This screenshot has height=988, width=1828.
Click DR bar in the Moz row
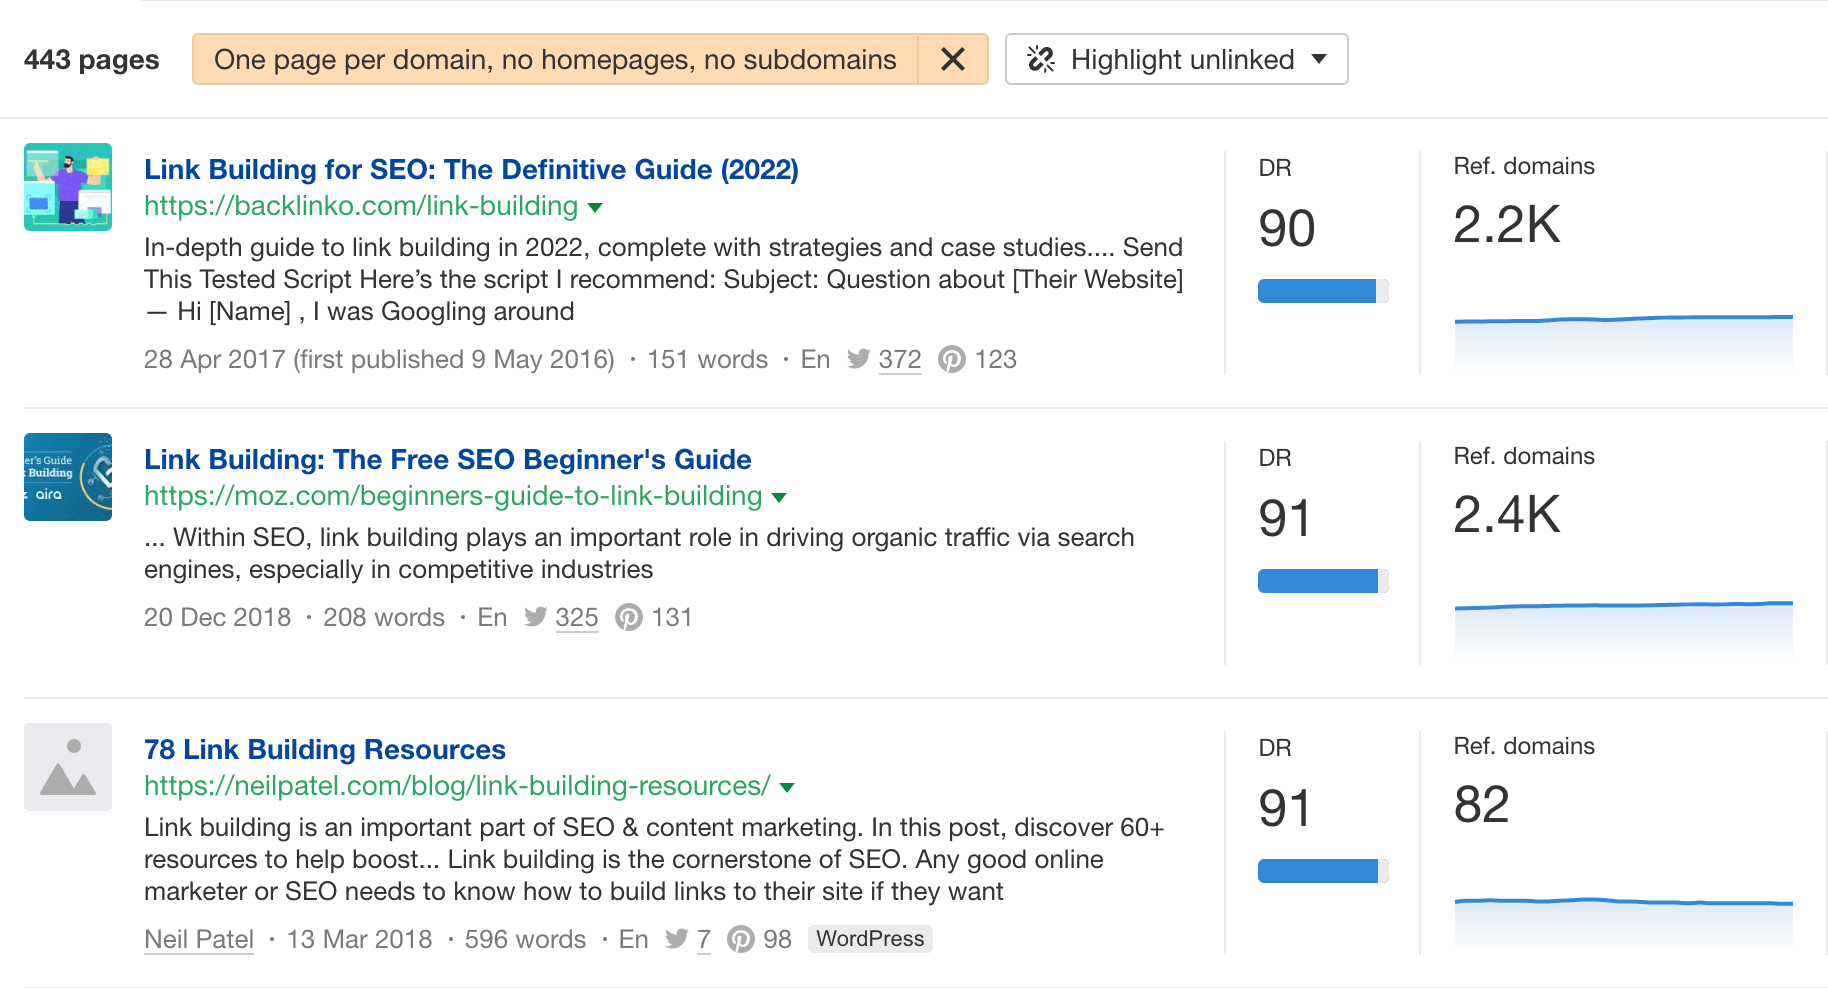1323,581
